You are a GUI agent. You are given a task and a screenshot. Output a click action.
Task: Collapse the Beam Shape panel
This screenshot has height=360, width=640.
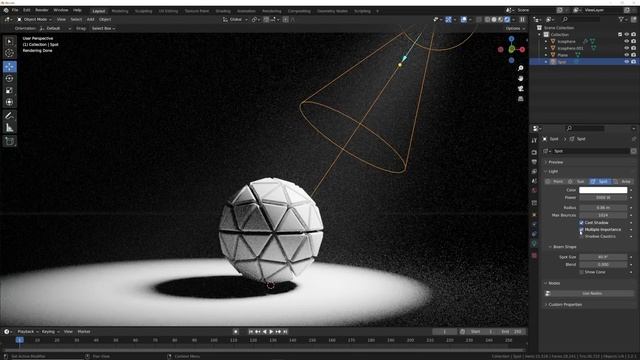[564, 247]
